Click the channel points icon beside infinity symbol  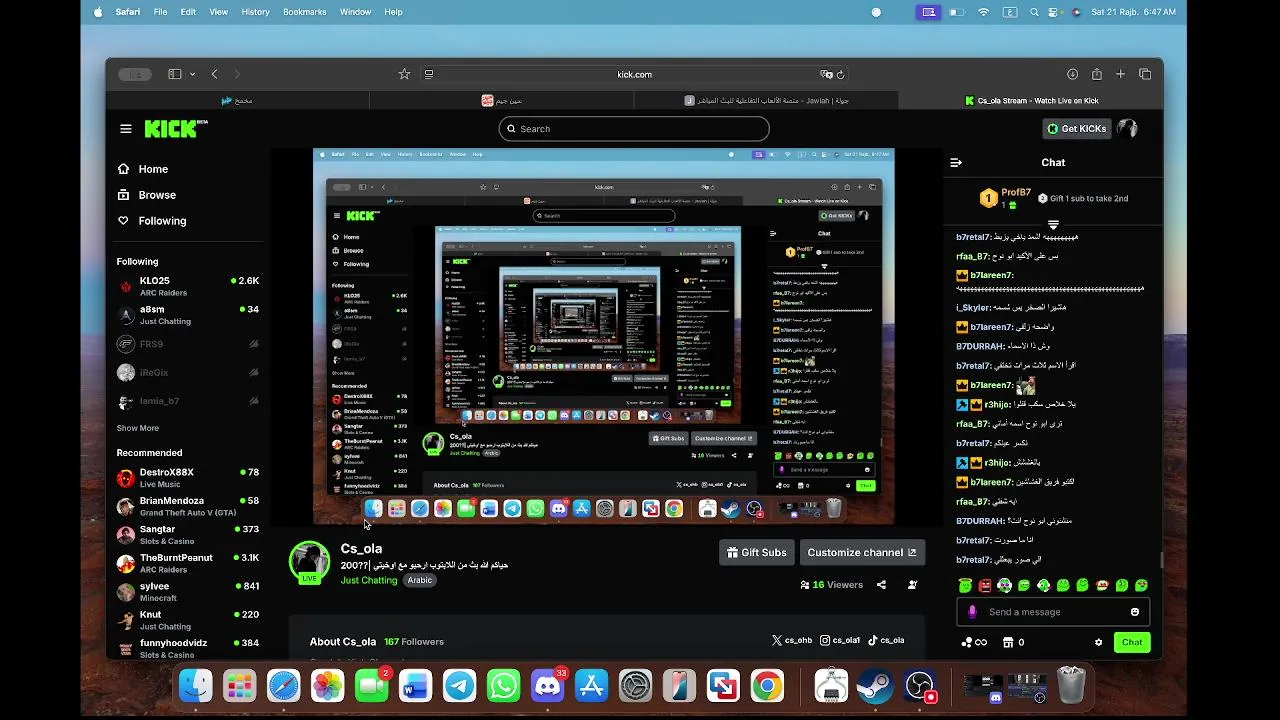pos(966,642)
